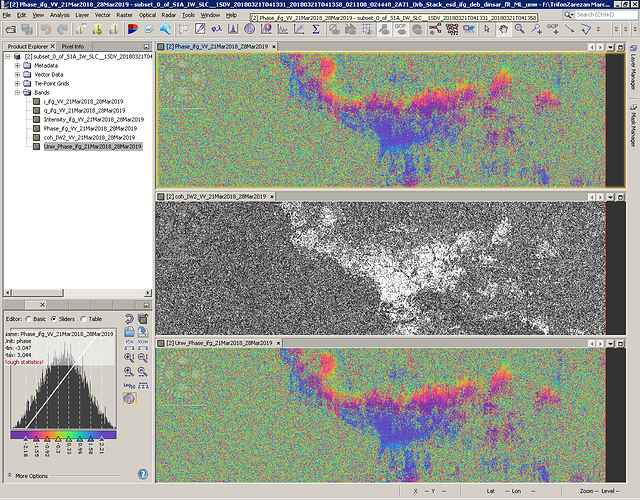Click the color manipulation help icon
Image resolution: width=640 pixels, height=500 pixels.
pyautogui.click(x=142, y=474)
